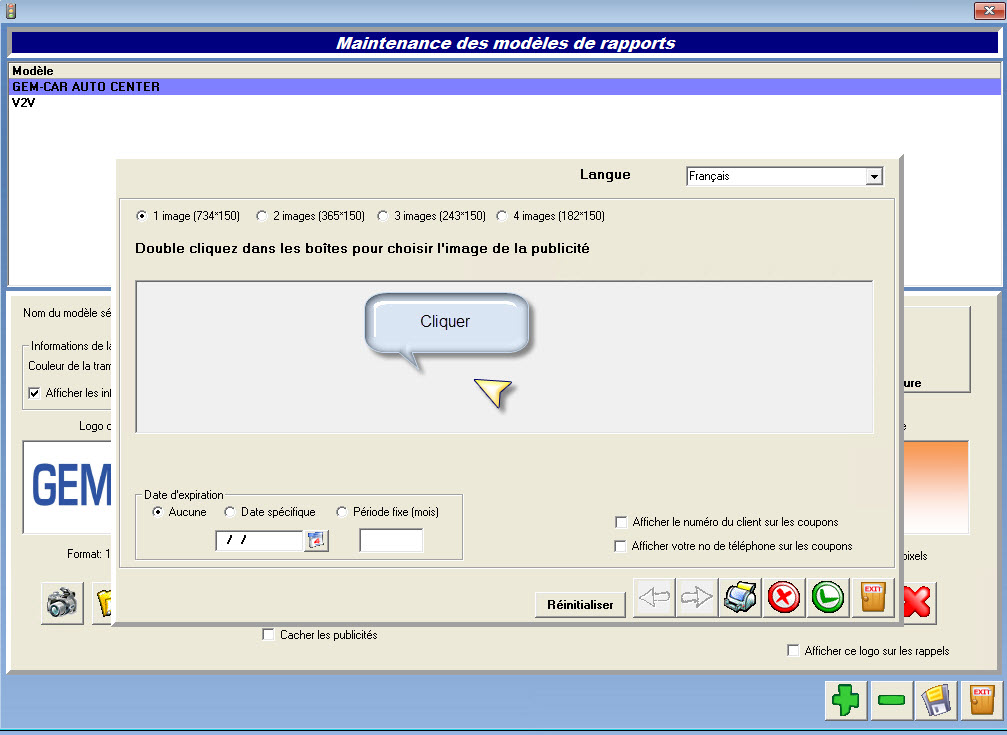
Task: Click the Réinitialiser button
Action: pyautogui.click(x=580, y=605)
